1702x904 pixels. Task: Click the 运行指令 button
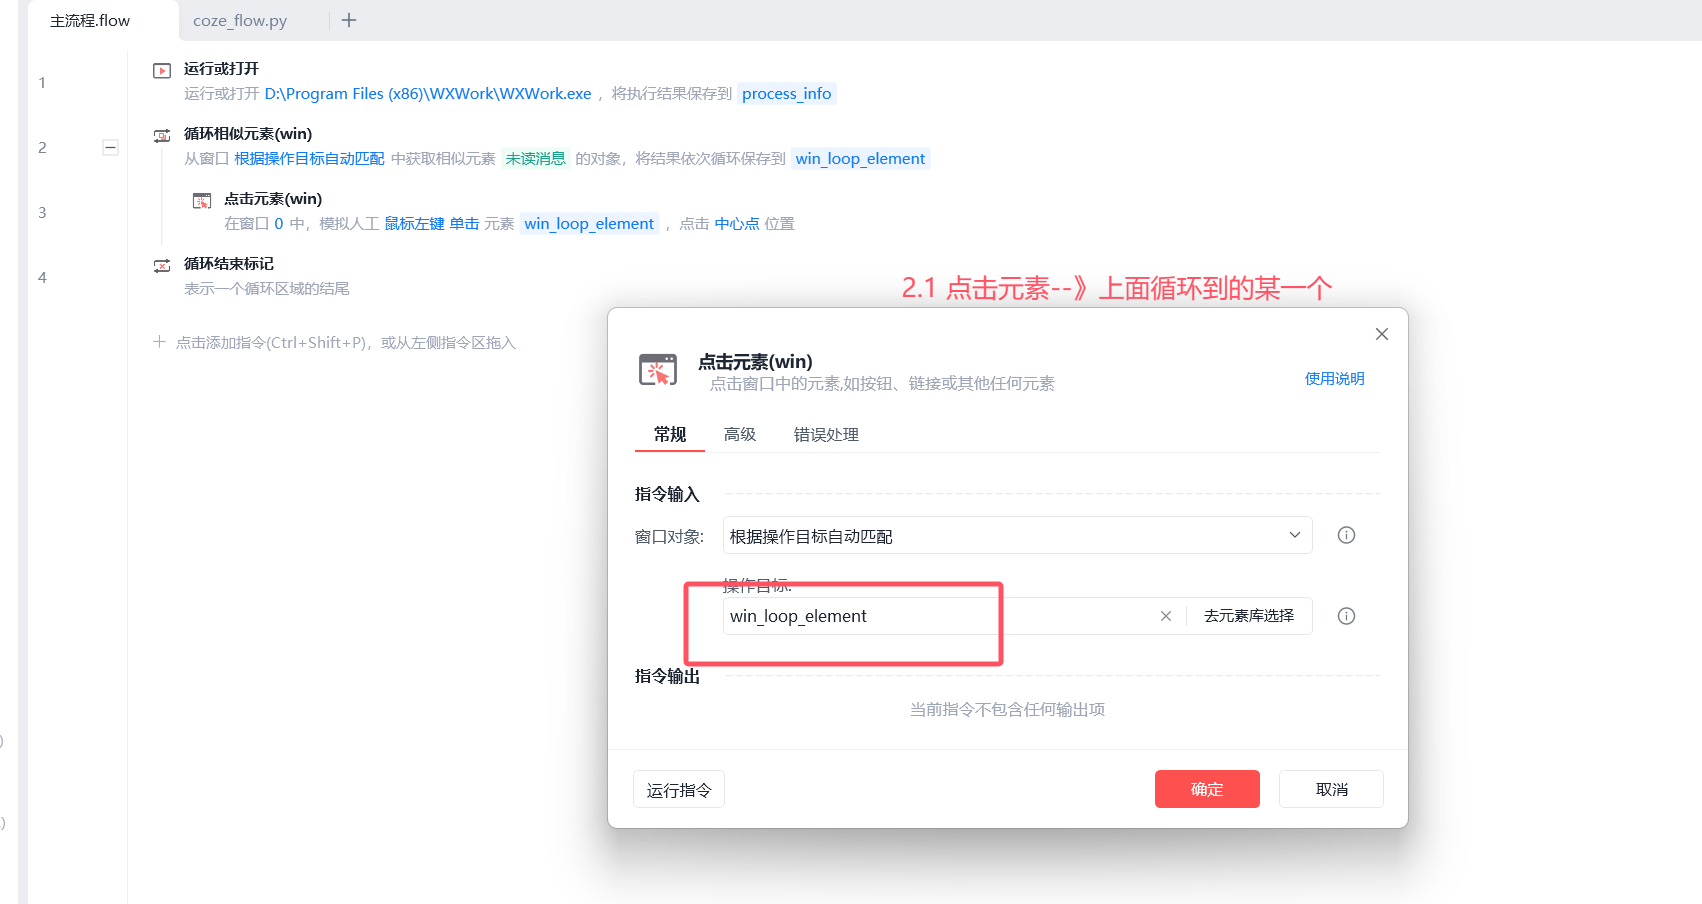pyautogui.click(x=679, y=789)
